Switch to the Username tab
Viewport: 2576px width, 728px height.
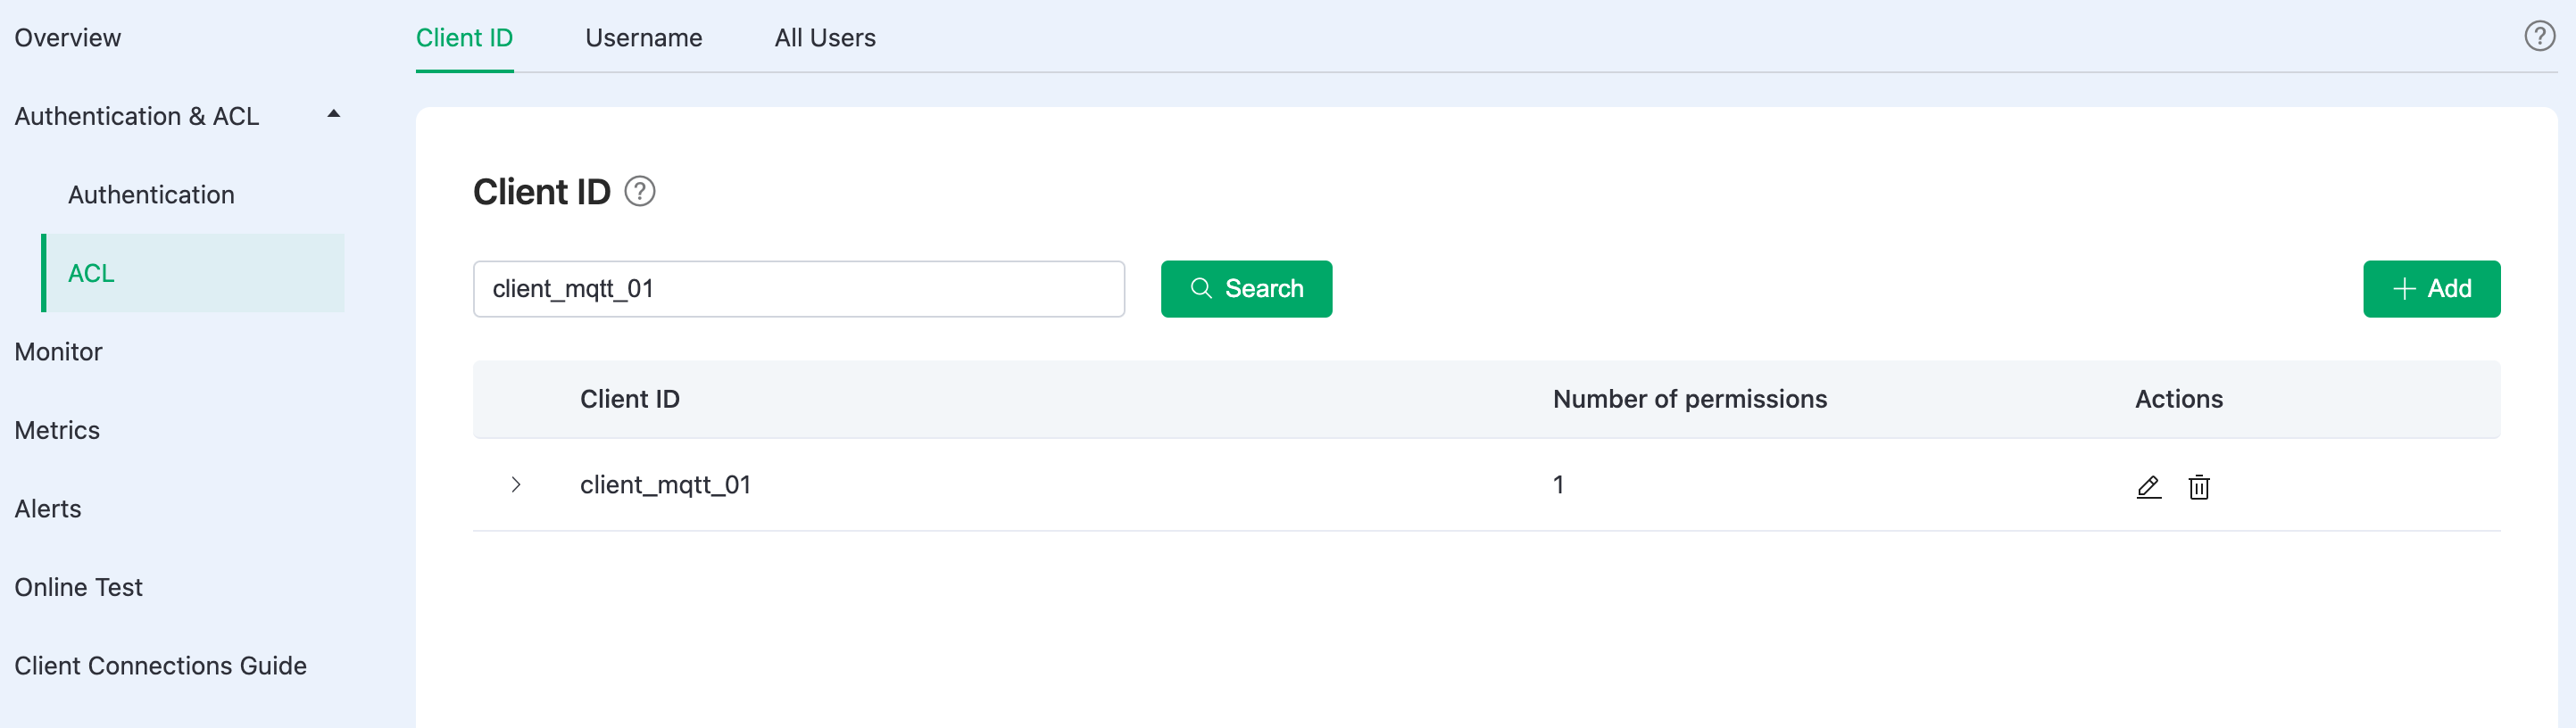(643, 38)
